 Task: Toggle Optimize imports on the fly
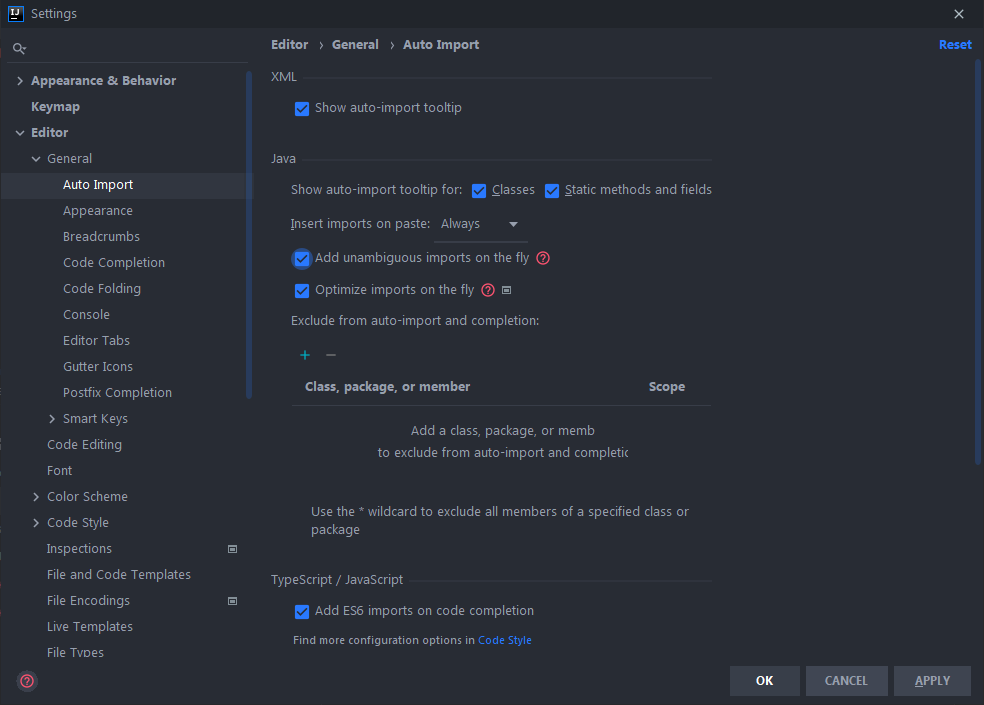point(302,291)
